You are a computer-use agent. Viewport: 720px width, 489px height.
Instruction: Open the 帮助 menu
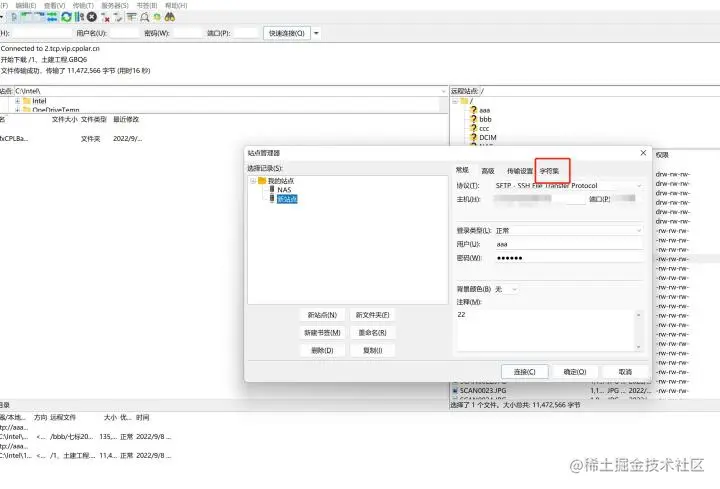[176, 5]
